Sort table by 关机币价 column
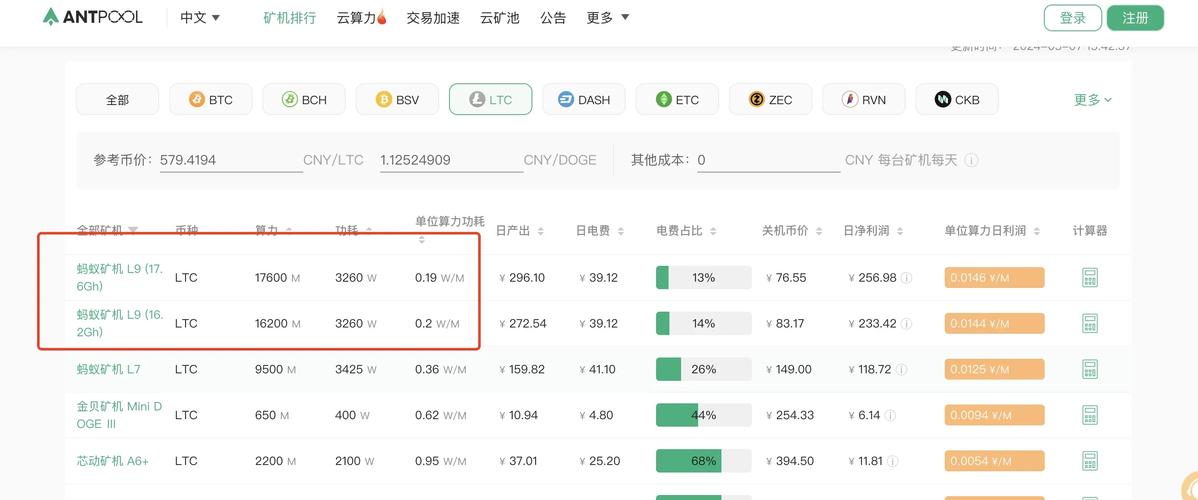The image size is (1198, 500). click(x=818, y=231)
